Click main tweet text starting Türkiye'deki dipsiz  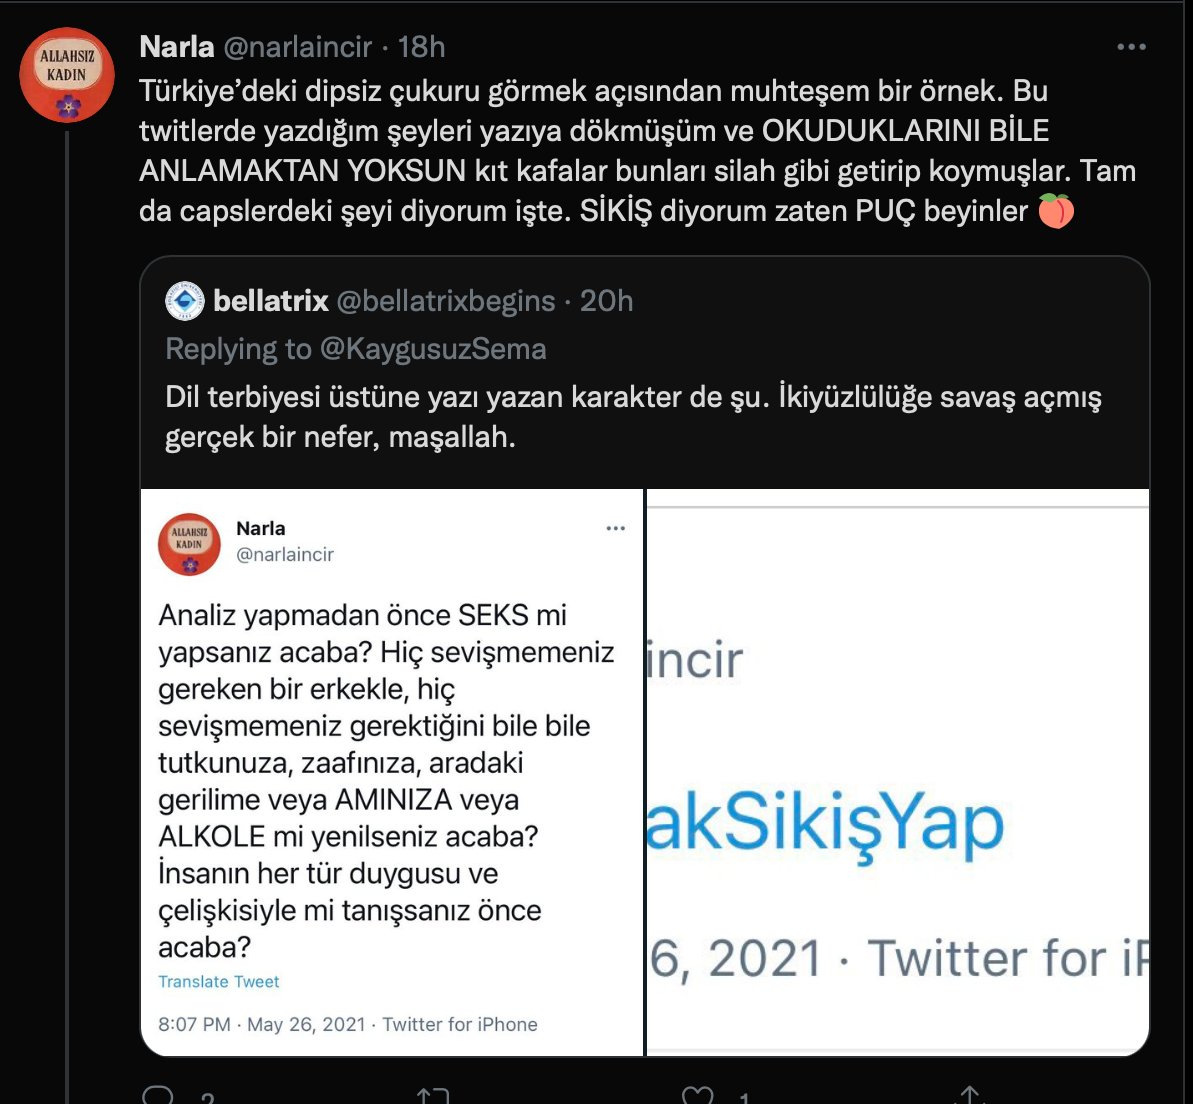tap(638, 151)
